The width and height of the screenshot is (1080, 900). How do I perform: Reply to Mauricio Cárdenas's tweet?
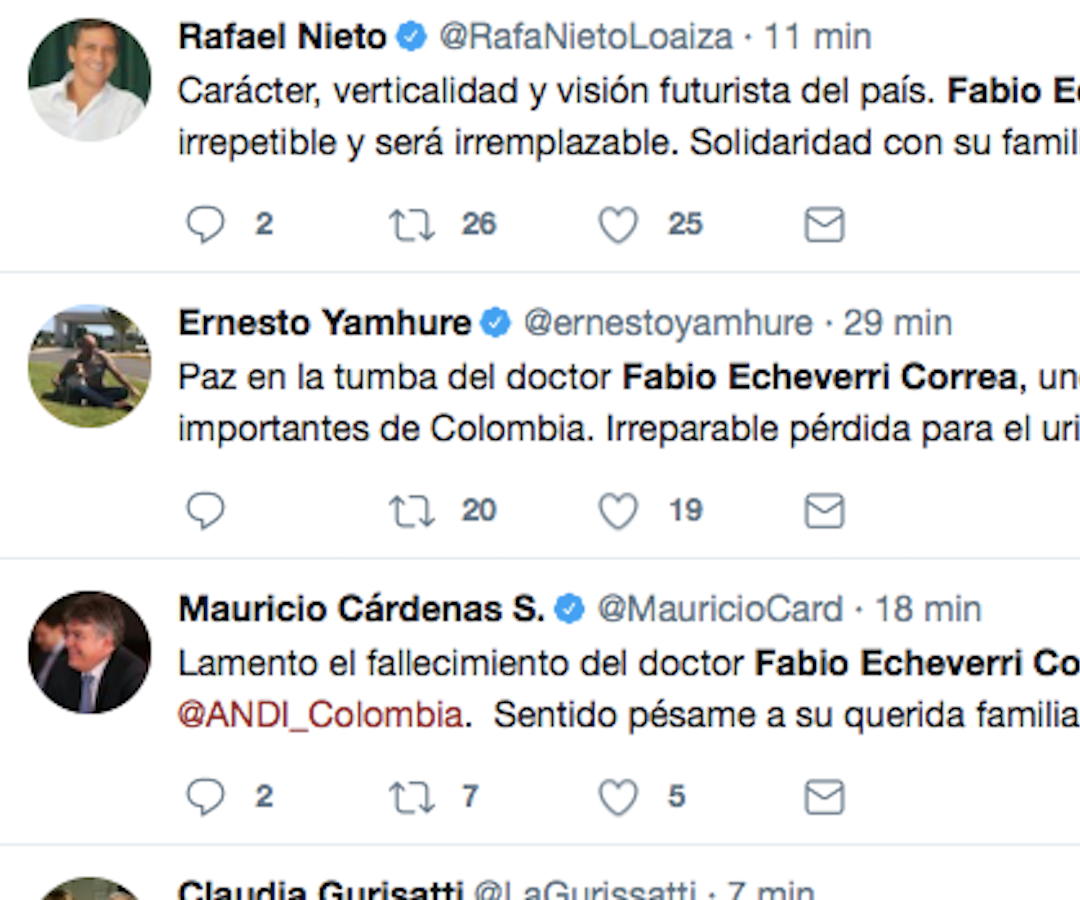tap(206, 797)
